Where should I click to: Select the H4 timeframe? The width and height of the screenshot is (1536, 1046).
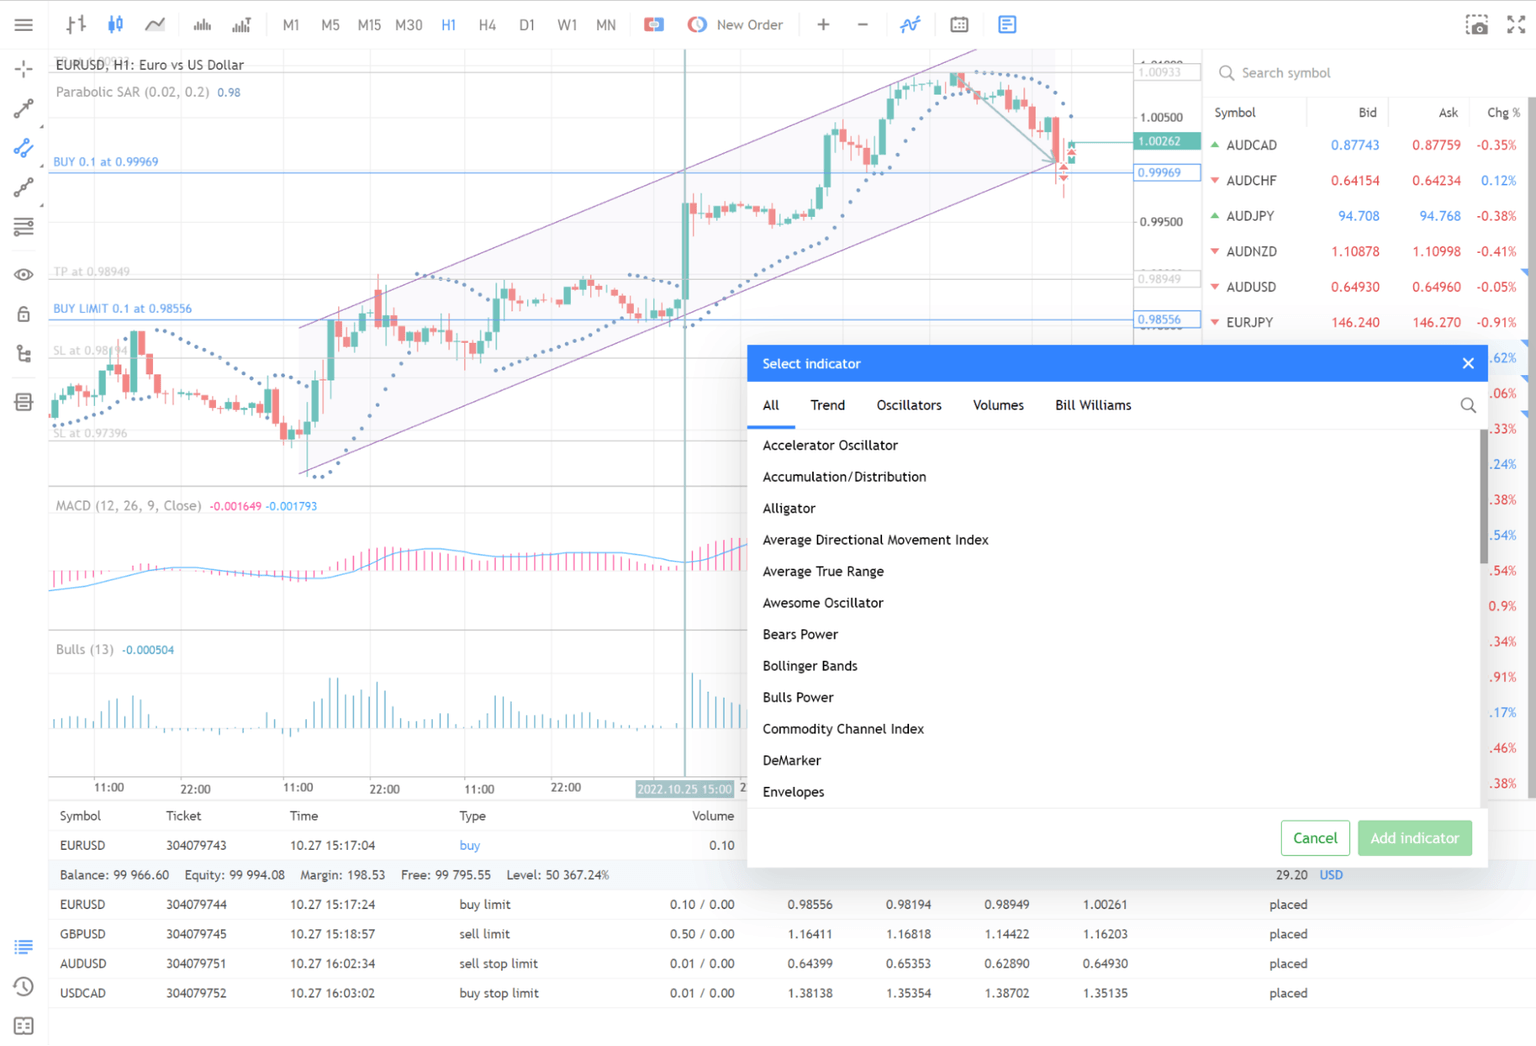click(487, 25)
